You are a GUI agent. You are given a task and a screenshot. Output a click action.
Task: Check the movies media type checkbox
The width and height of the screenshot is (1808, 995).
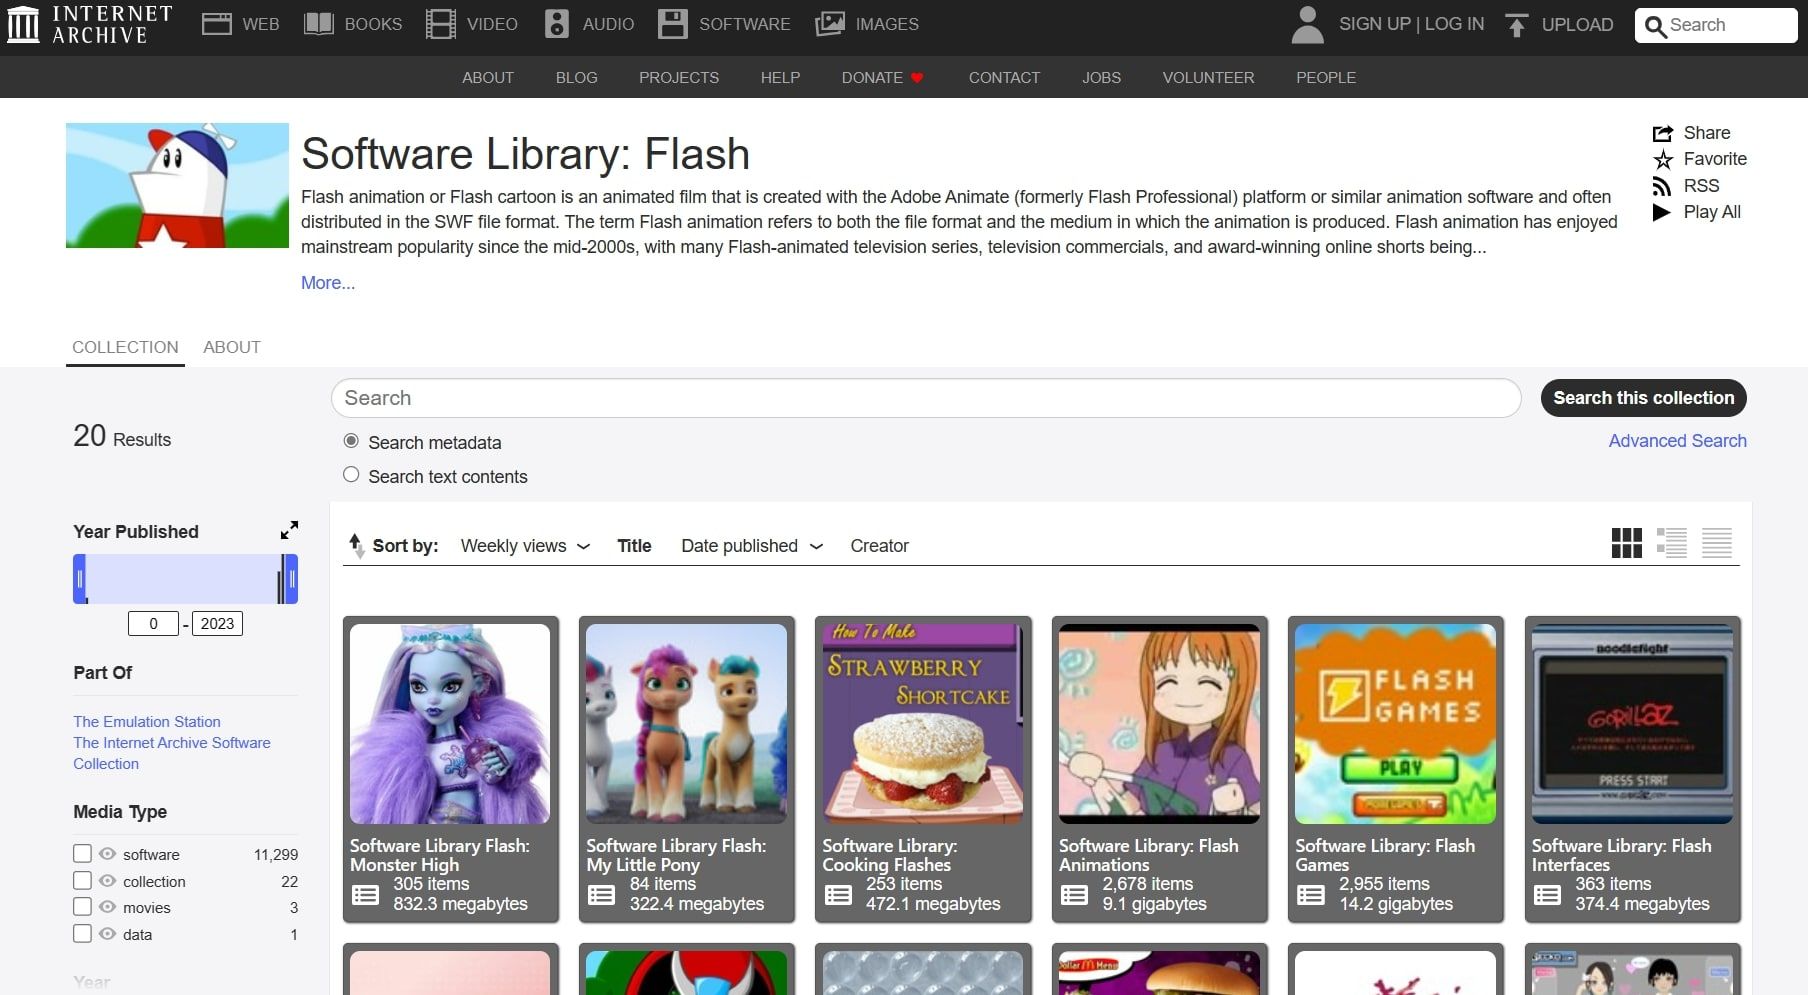82,906
